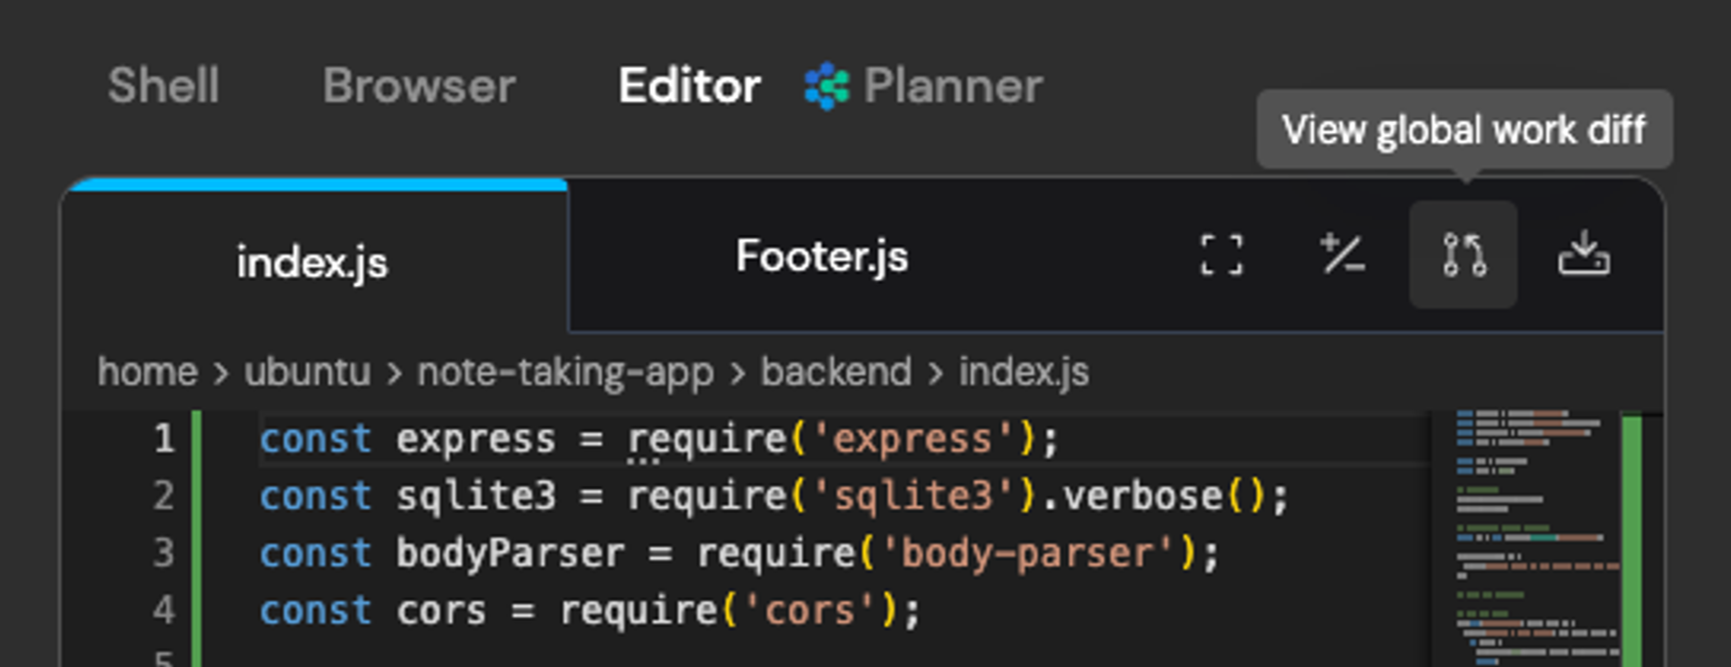Screen dimensions: 1731x667
Task: Click the download icon in editor toolbar
Action: tap(1584, 255)
